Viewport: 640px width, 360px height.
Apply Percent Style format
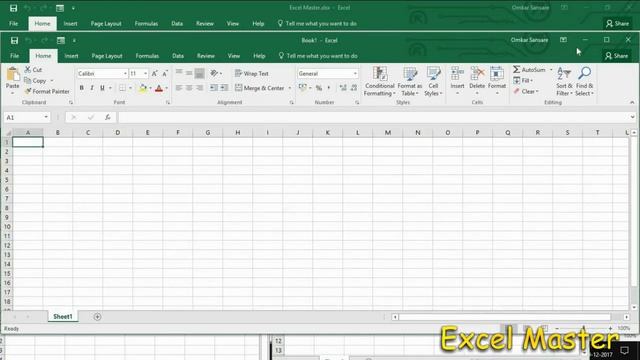tap(319, 88)
